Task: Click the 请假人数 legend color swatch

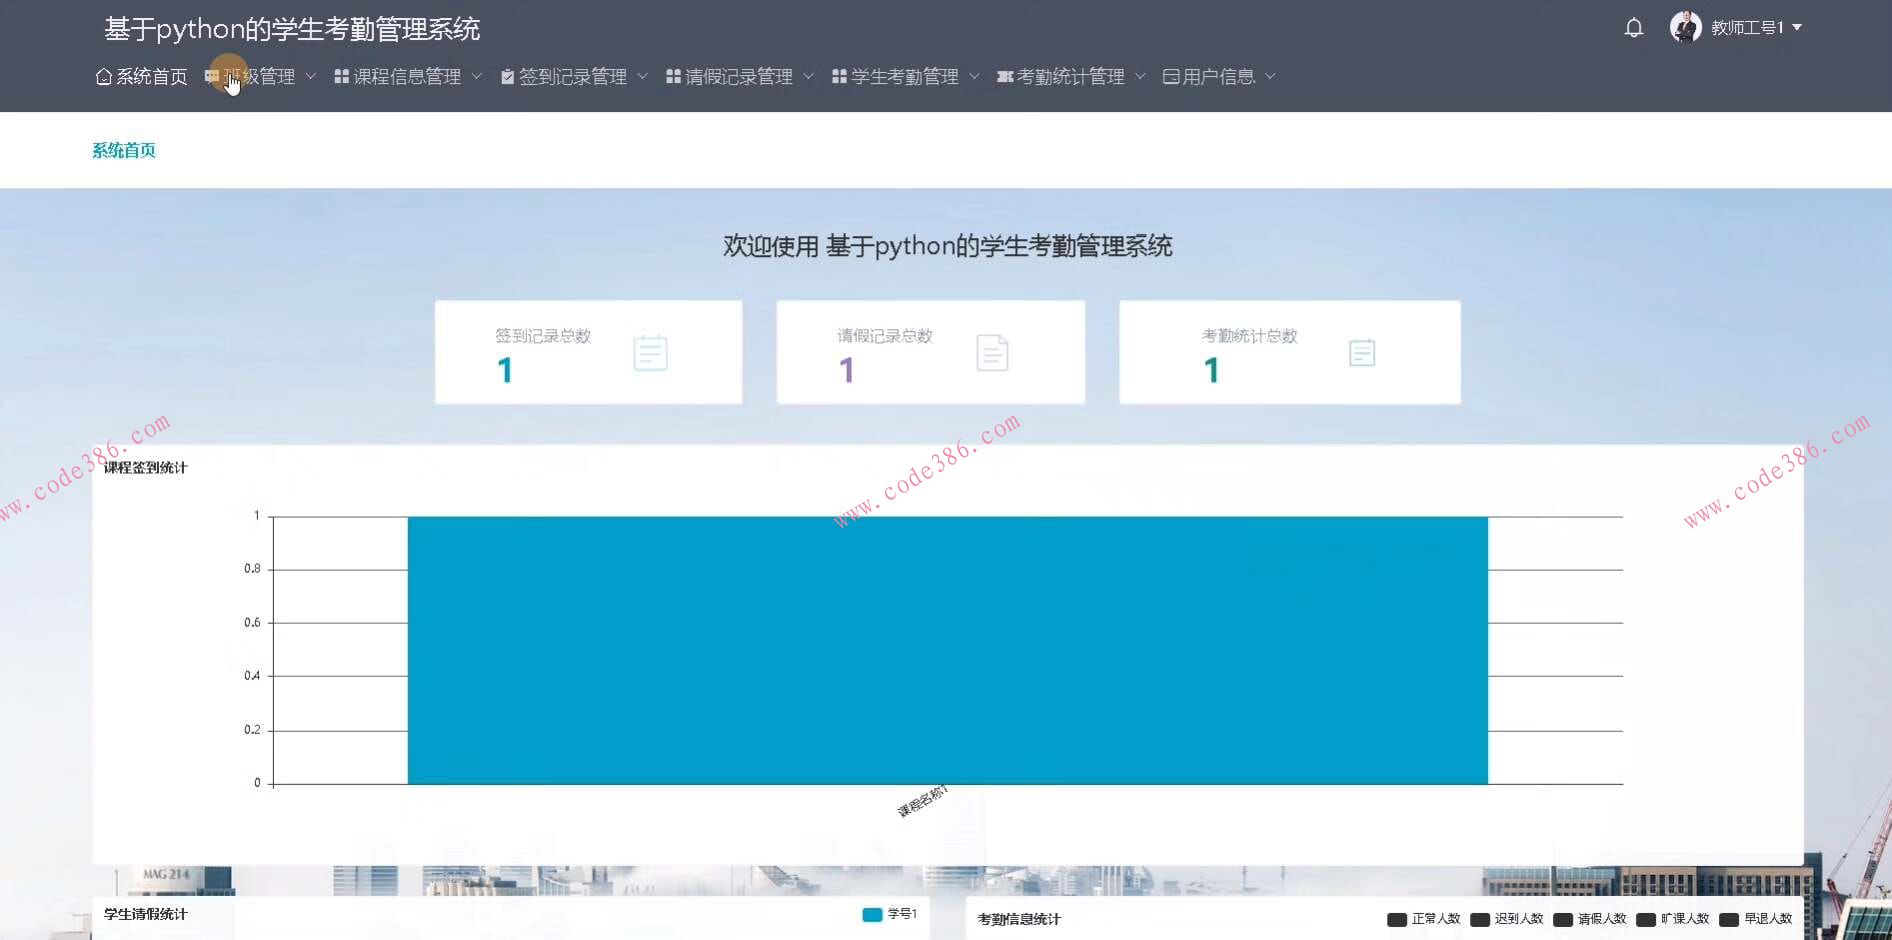Action: click(1562, 918)
